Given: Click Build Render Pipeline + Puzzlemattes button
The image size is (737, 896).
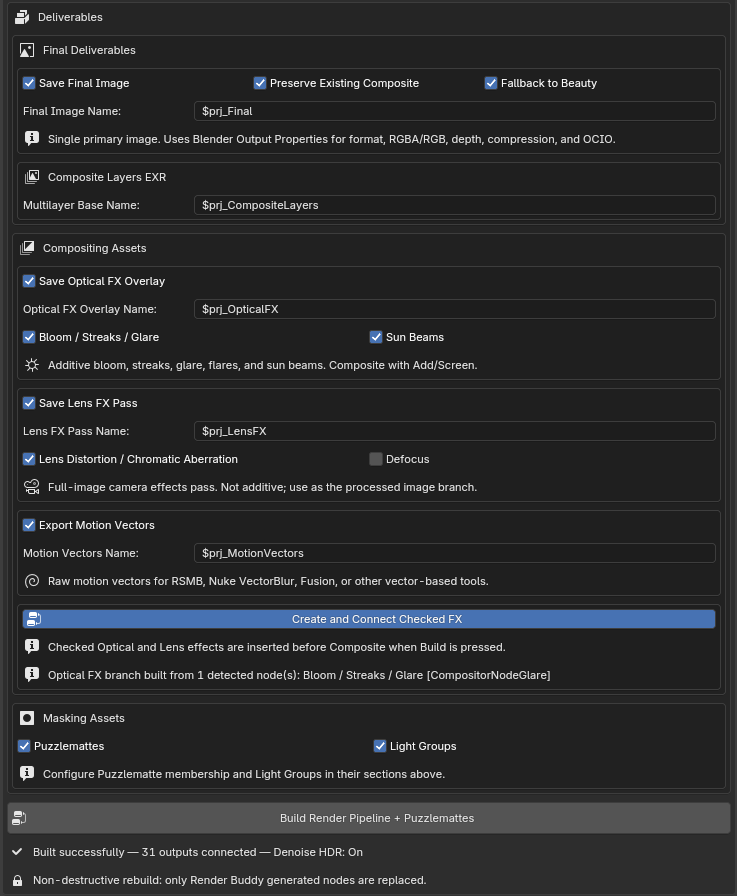Looking at the screenshot, I should click(369, 818).
